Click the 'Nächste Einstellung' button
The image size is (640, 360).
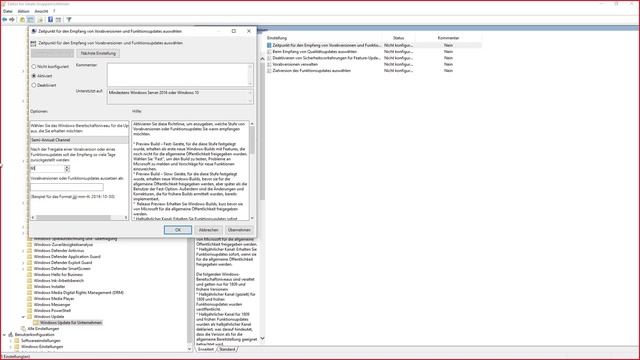[98, 53]
